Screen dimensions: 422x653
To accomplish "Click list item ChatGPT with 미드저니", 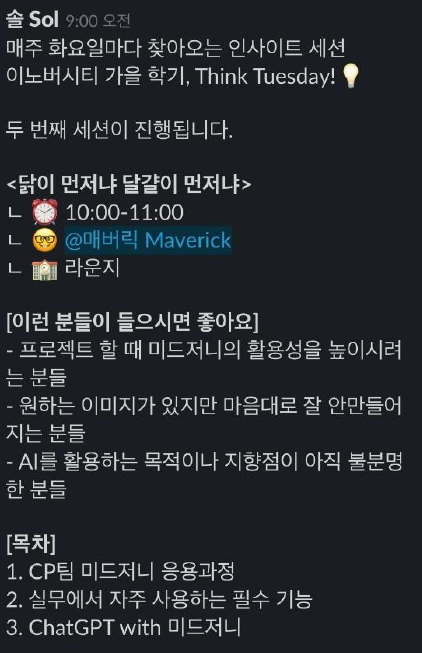I will click(x=124, y=627).
